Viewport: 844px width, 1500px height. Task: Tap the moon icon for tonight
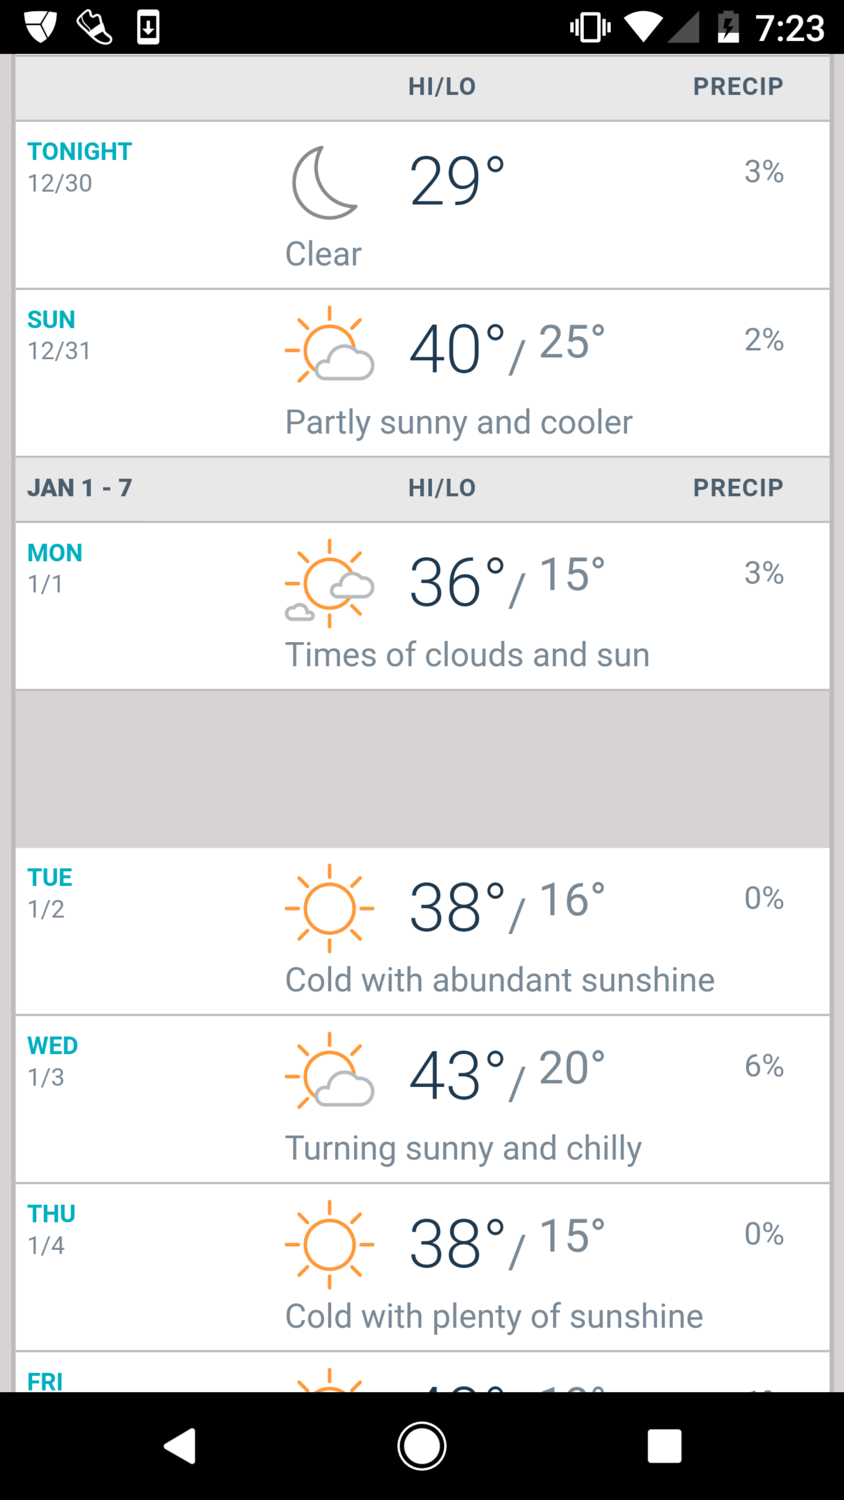tap(324, 182)
